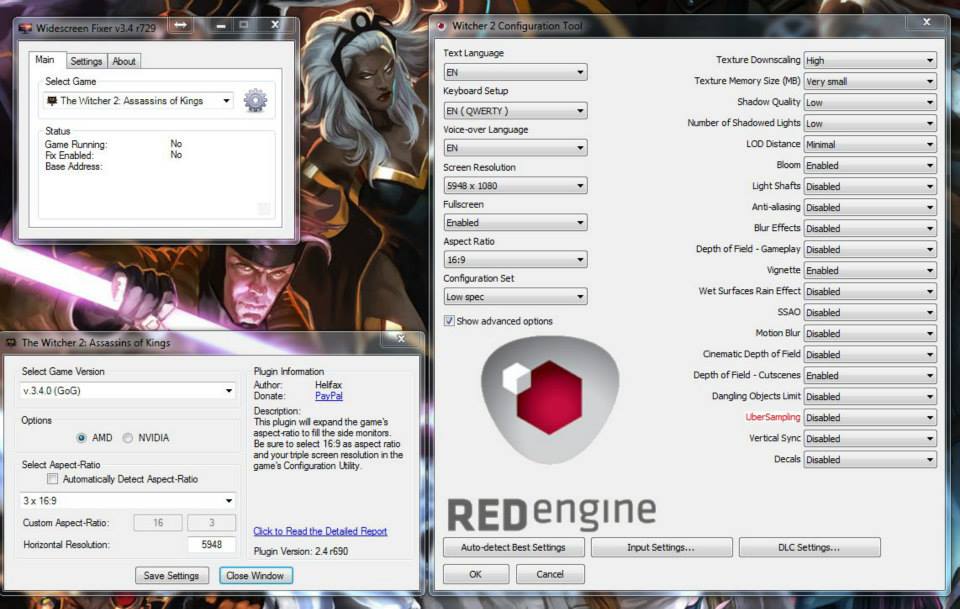The image size is (960, 609).
Task: Click the Witcher plugin window title icon
Action: tap(10, 343)
